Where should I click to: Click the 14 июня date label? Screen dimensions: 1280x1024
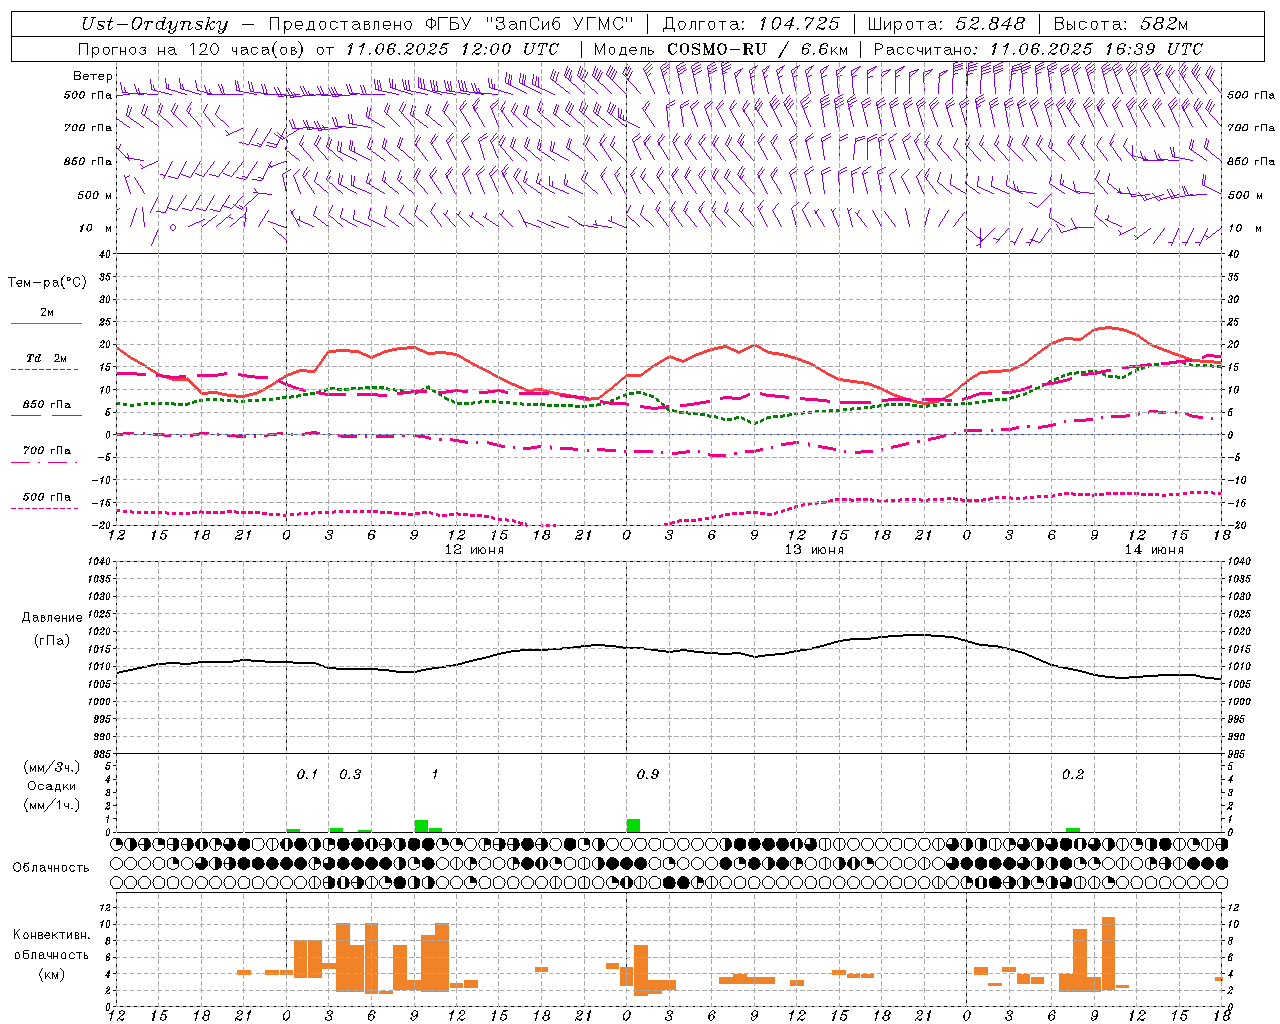(1154, 550)
